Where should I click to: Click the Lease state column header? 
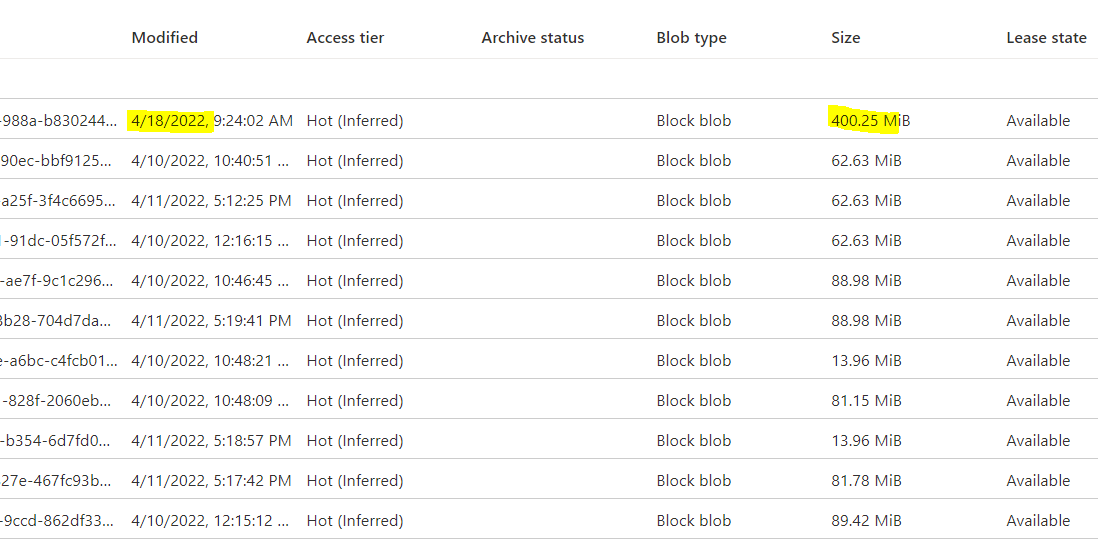pyautogui.click(x=1046, y=38)
